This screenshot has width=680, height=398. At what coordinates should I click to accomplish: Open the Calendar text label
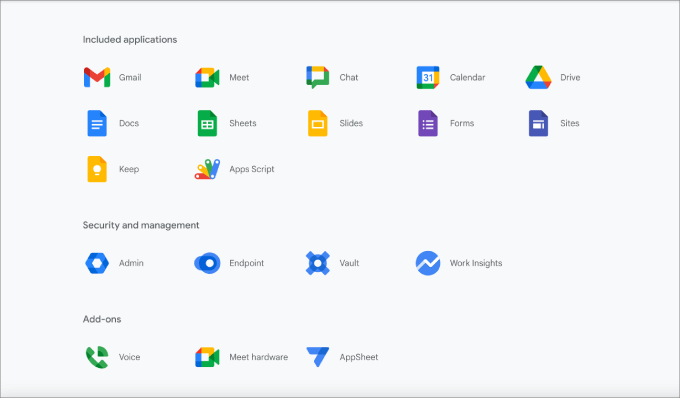(x=468, y=78)
